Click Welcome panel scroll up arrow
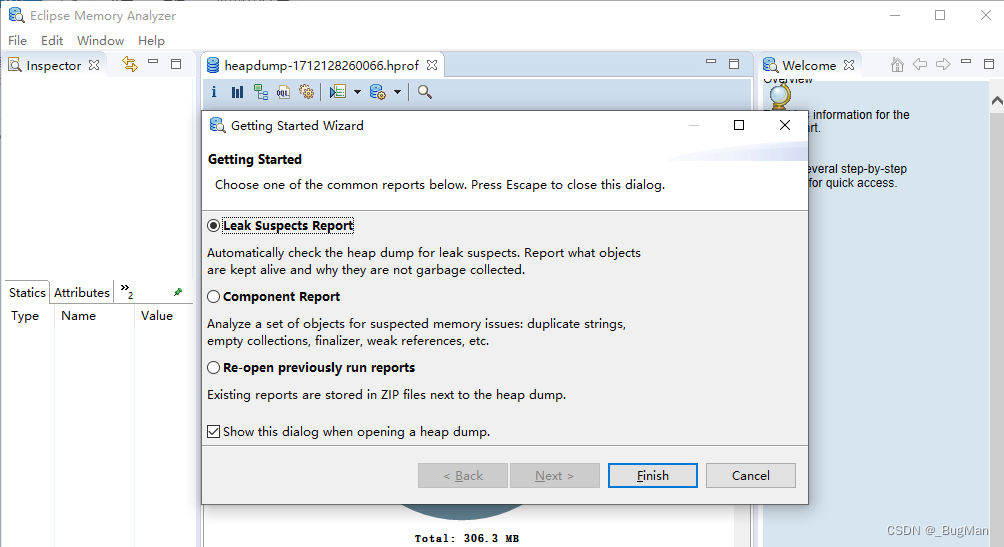Image resolution: width=1004 pixels, height=547 pixels. click(x=997, y=101)
